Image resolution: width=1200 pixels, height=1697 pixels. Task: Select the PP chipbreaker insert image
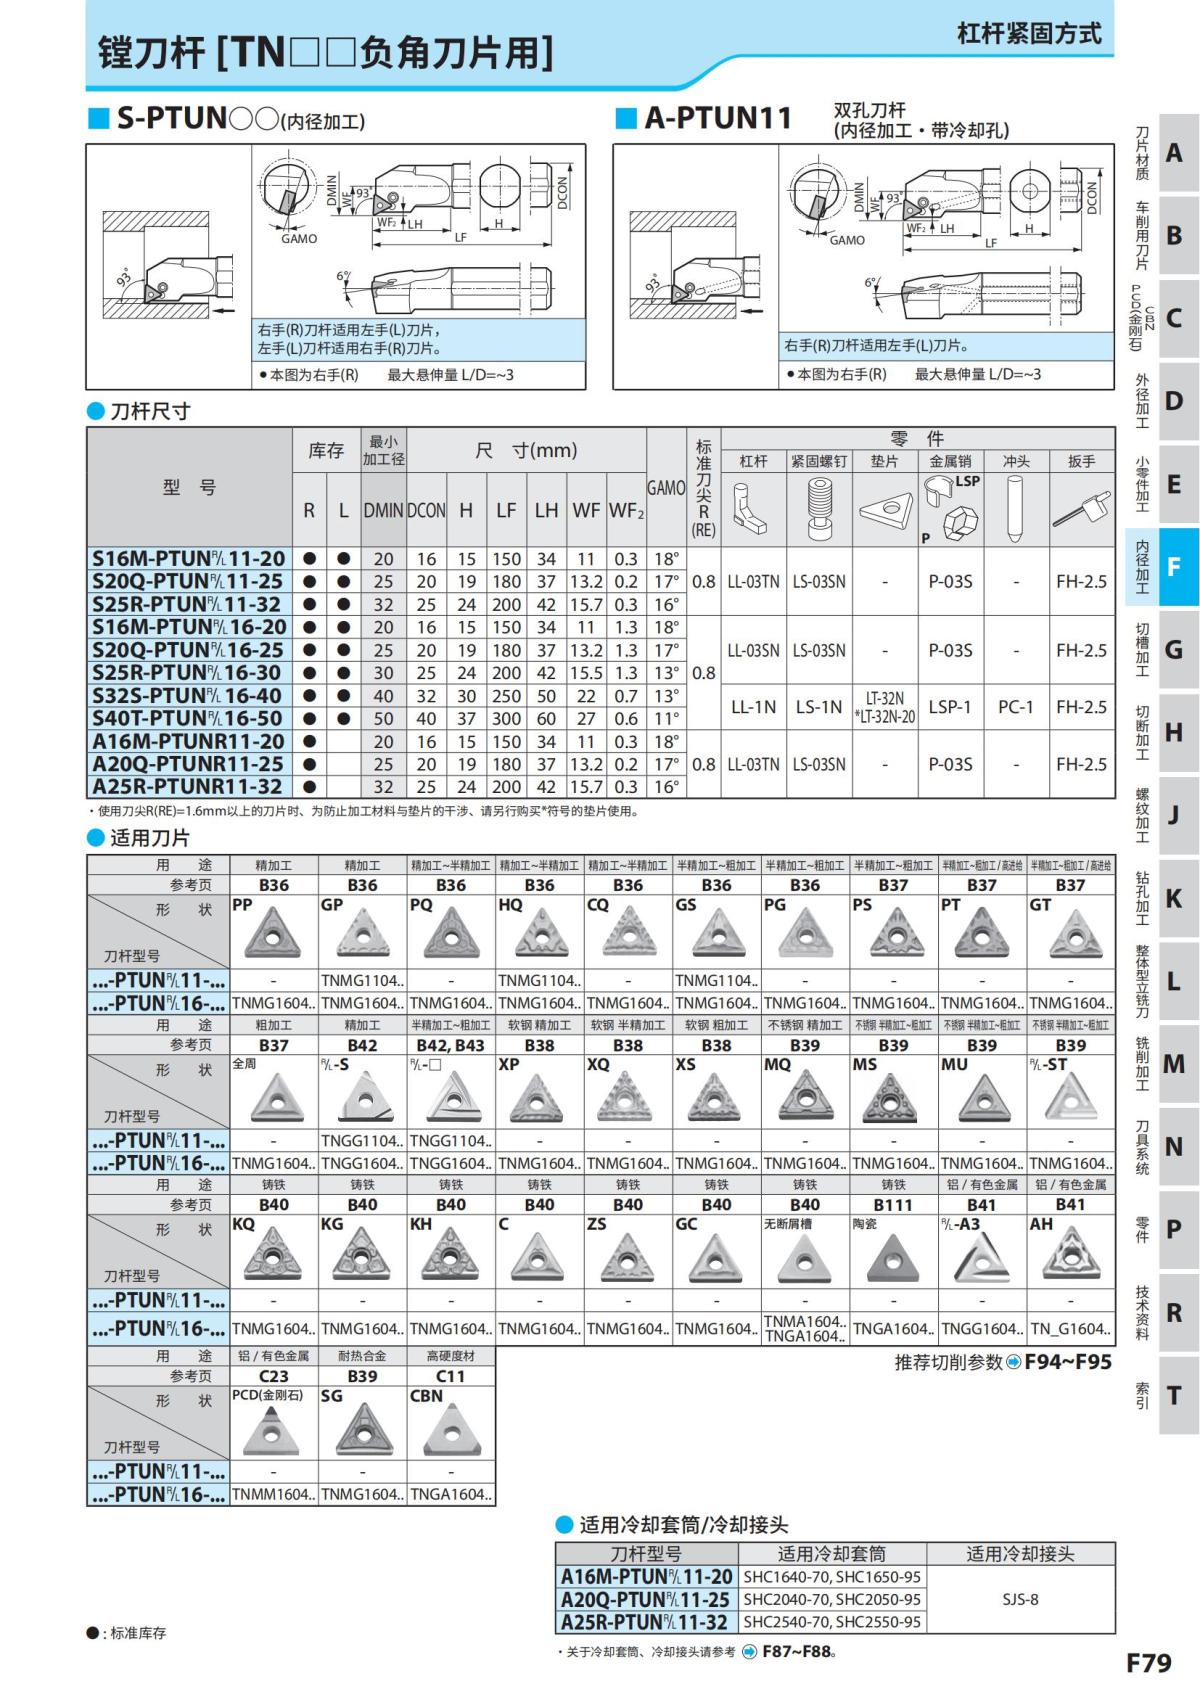[273, 932]
